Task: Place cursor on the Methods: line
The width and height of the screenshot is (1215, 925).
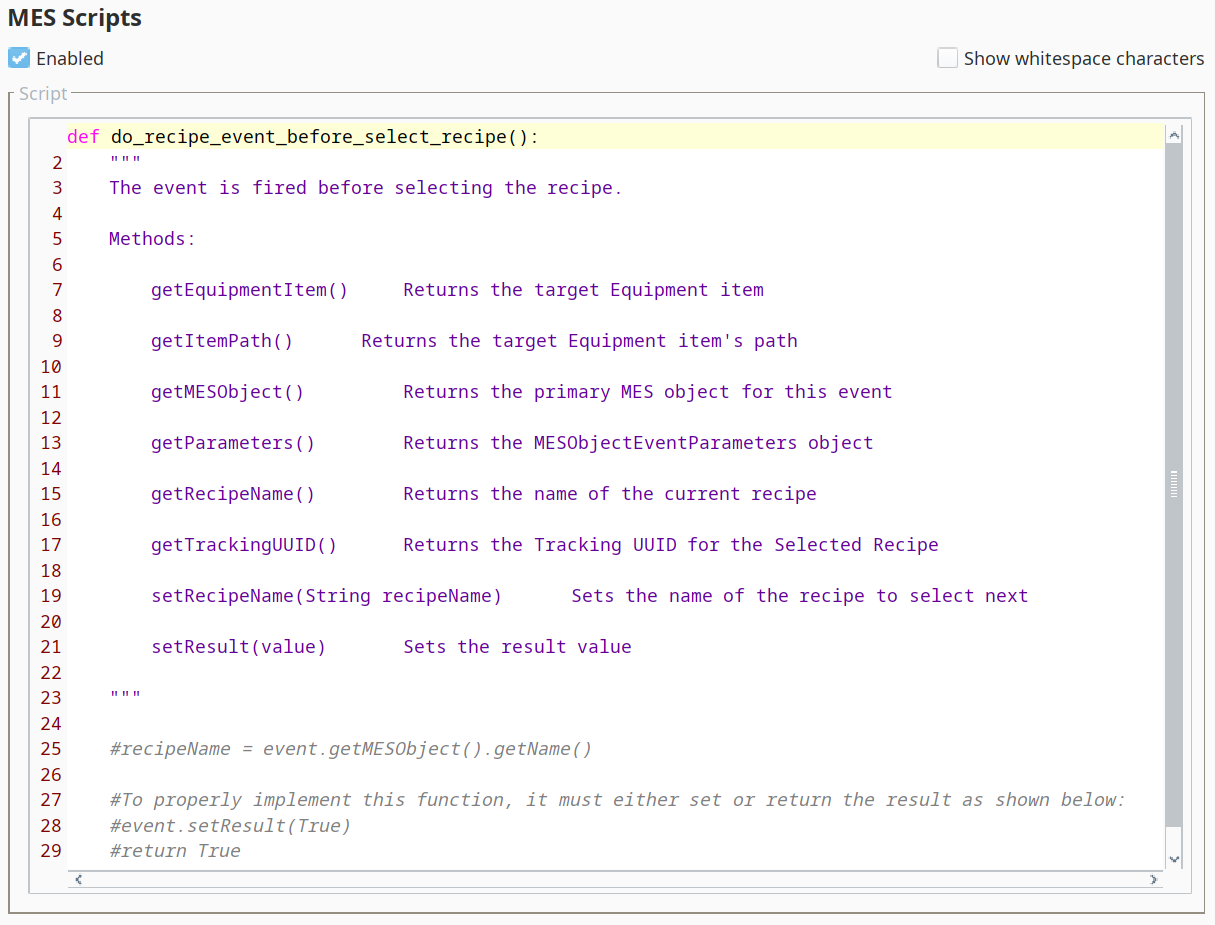Action: 152,239
